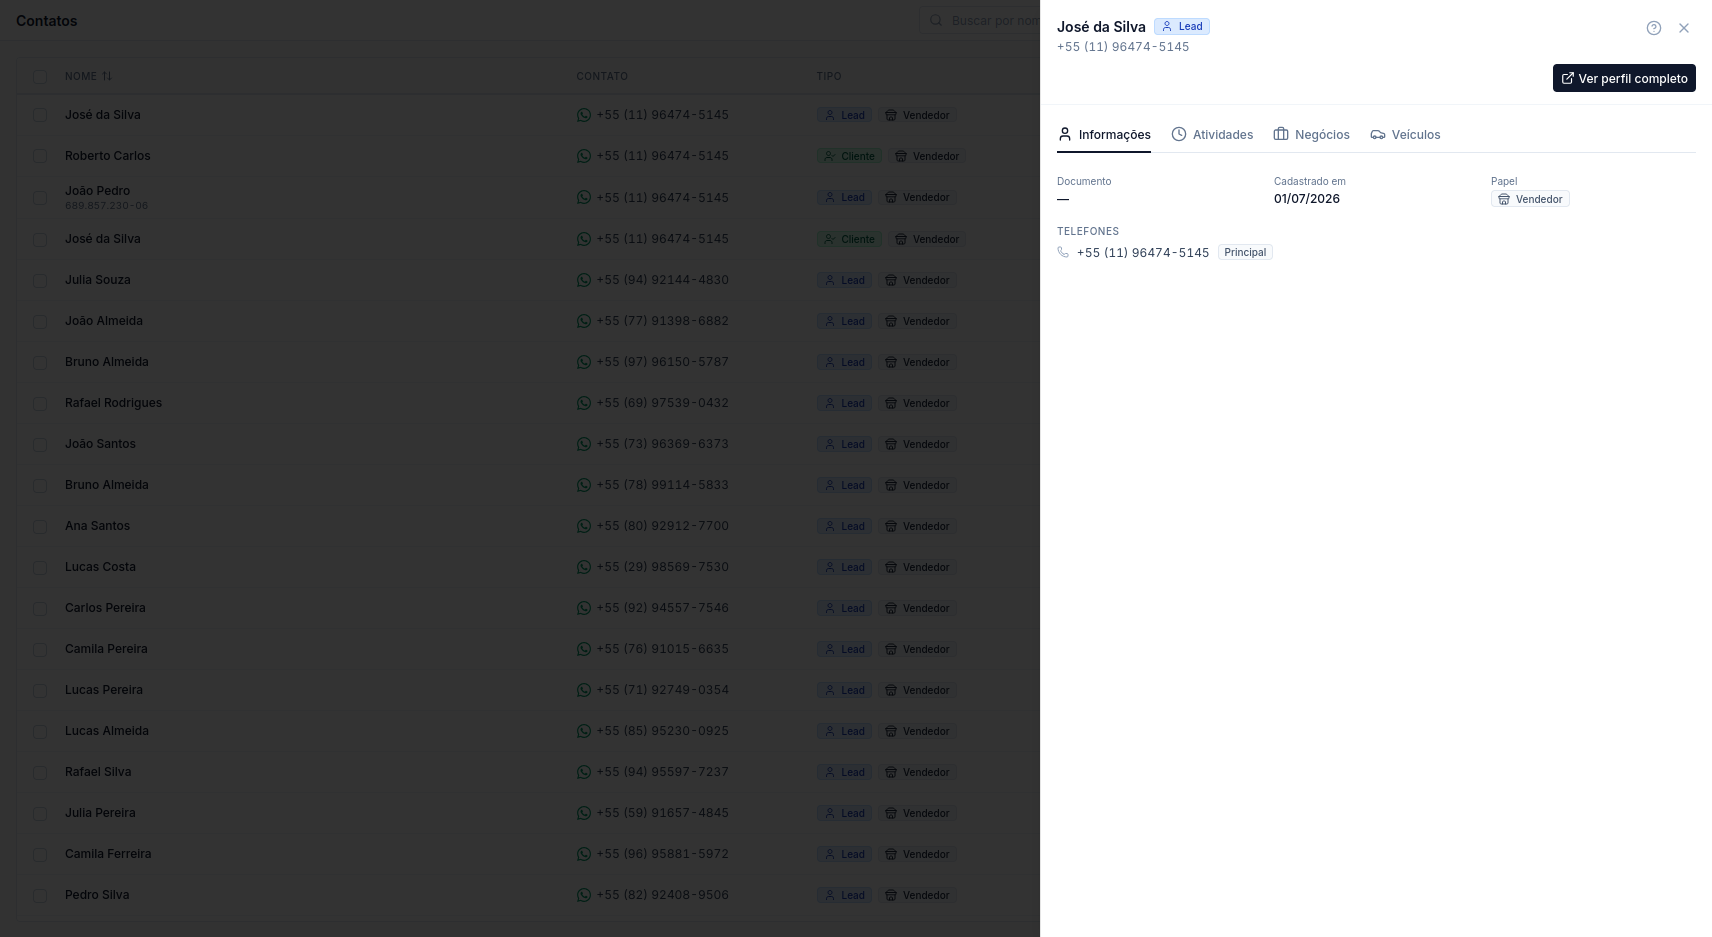The image size is (1712, 937).
Task: Tick the Ana Santos checkbox
Action: 40,526
